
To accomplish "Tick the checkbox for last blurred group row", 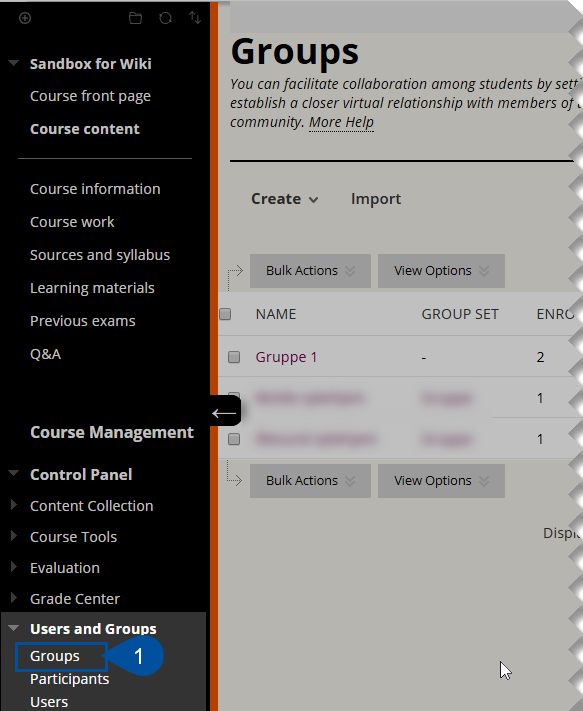I will 234,439.
